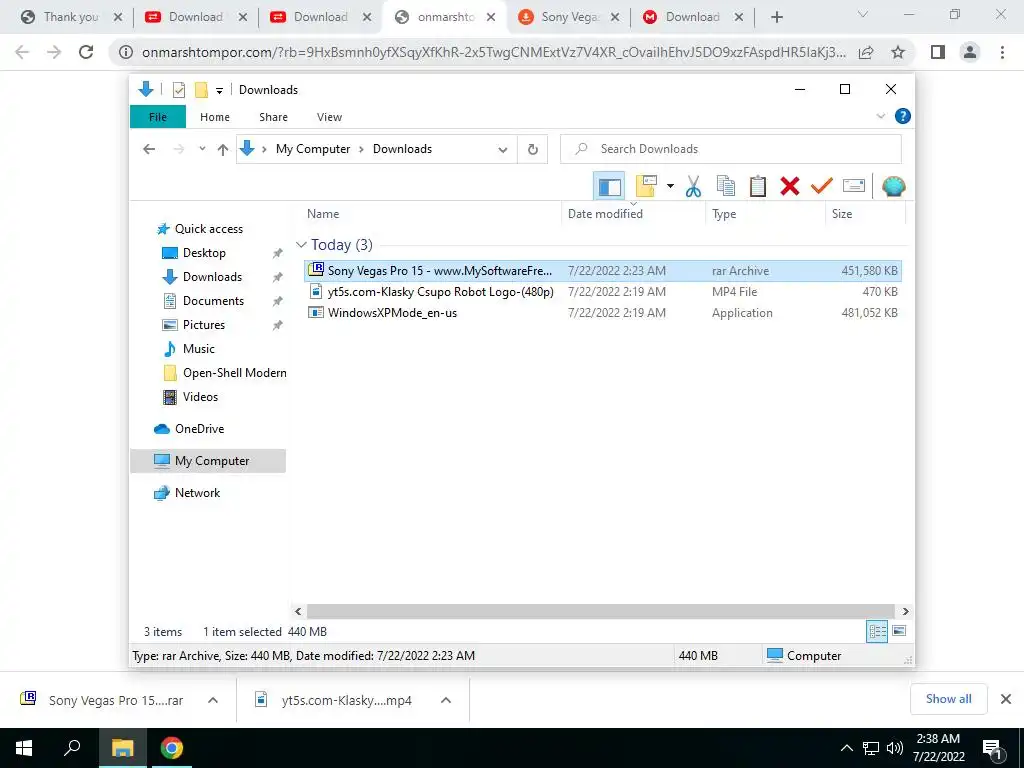The width and height of the screenshot is (1024, 768).
Task: Select the Sony Vegas Pro 15 rar file
Action: point(603,270)
